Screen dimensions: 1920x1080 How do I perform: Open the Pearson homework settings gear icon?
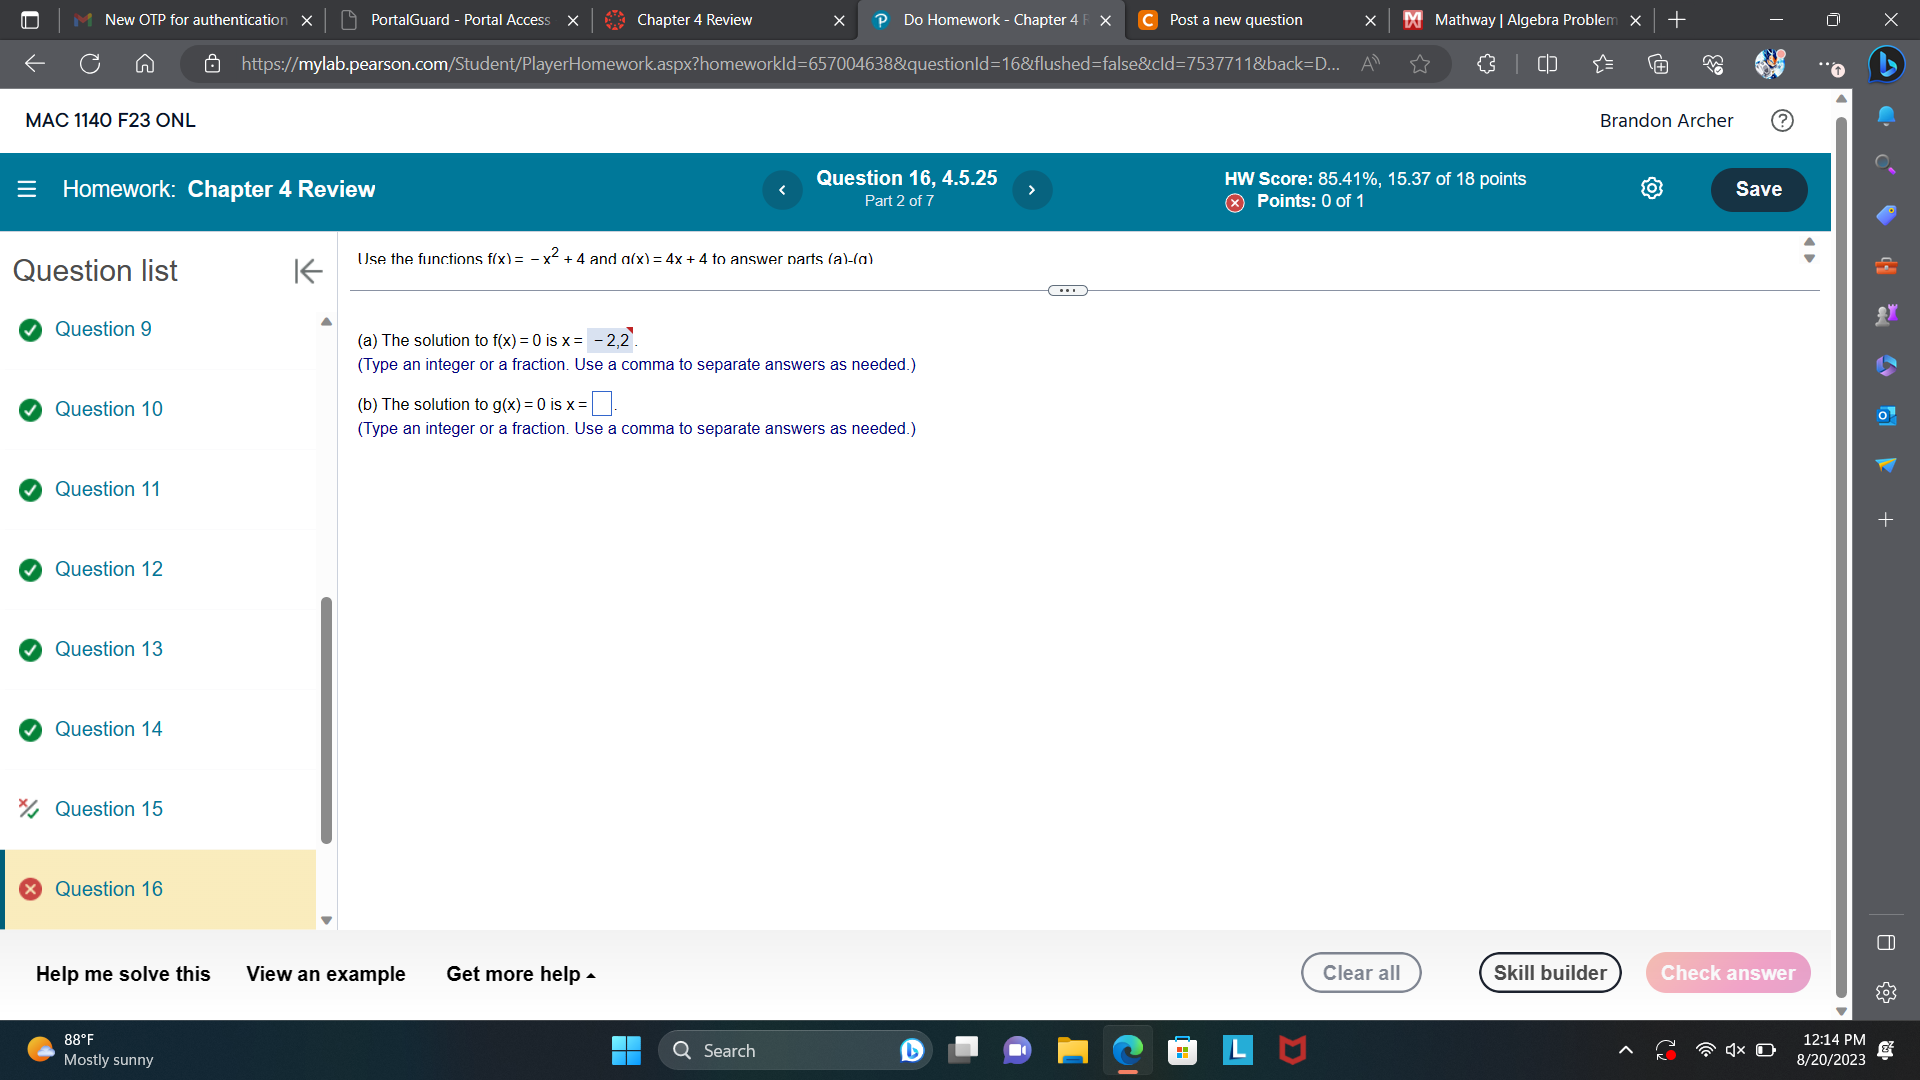[1651, 188]
